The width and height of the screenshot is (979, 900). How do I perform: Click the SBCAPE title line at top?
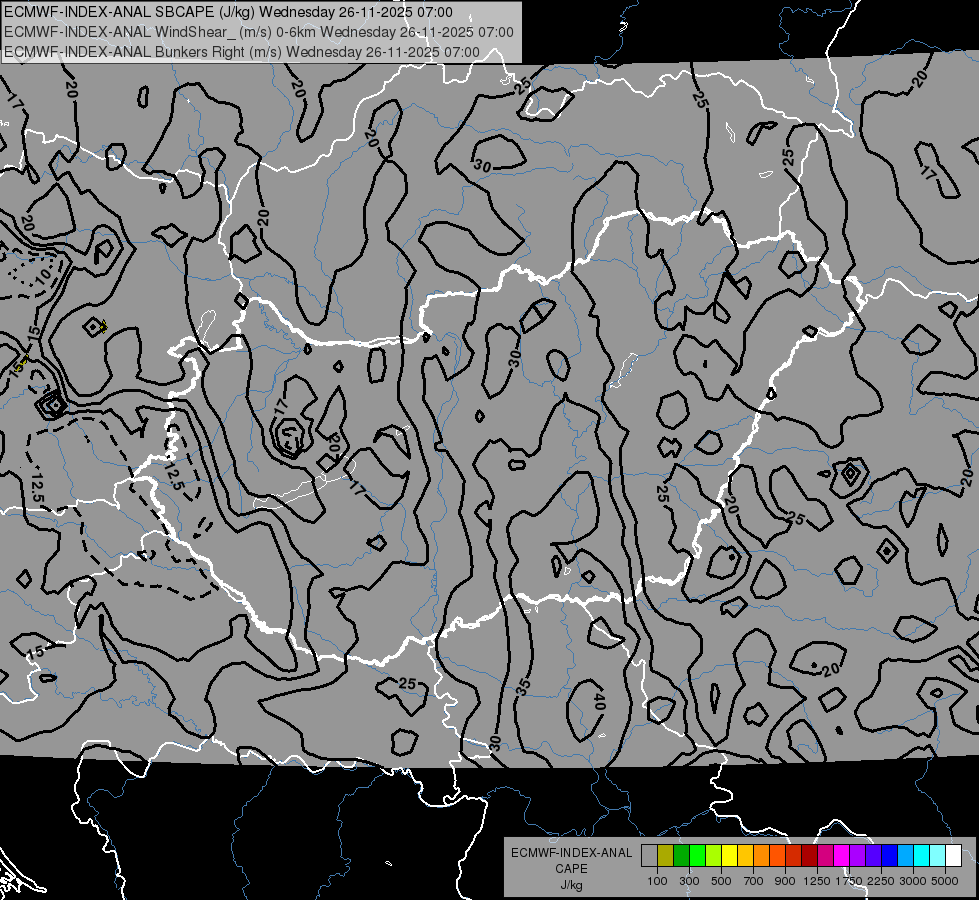point(228,12)
